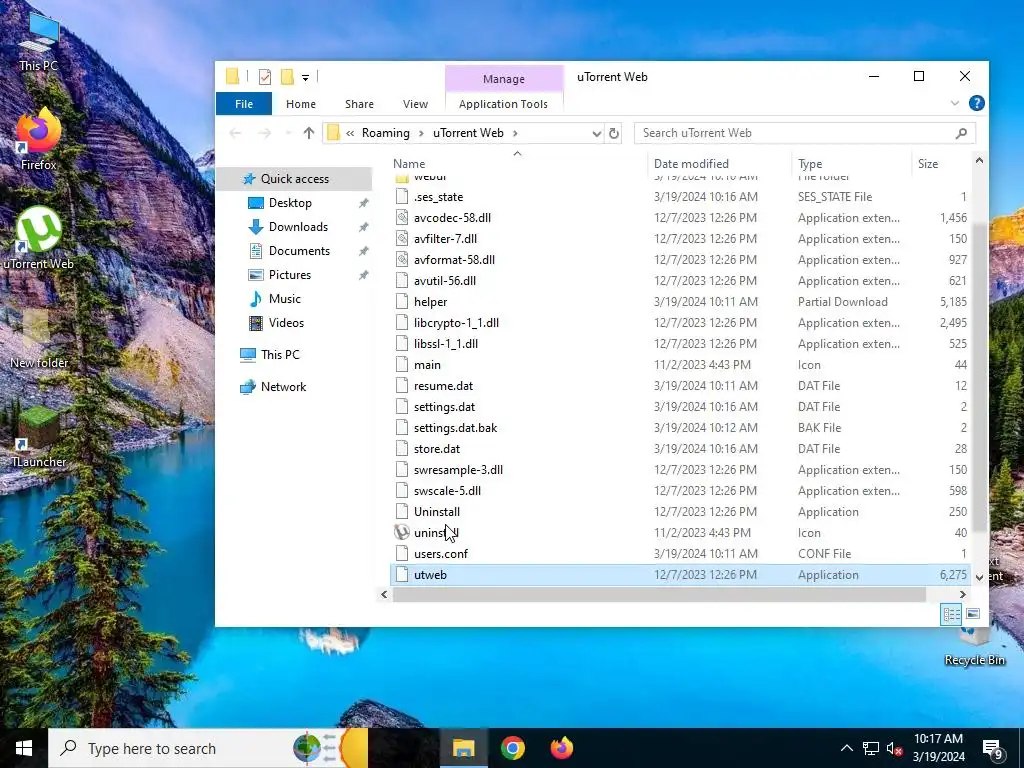
Task: Select the New folder desktop icon
Action: [x=39, y=338]
